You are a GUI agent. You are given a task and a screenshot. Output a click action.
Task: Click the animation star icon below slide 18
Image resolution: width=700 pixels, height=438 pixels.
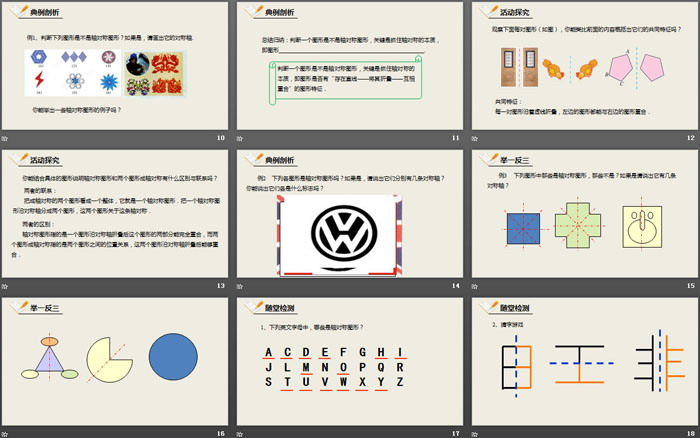pos(475,434)
